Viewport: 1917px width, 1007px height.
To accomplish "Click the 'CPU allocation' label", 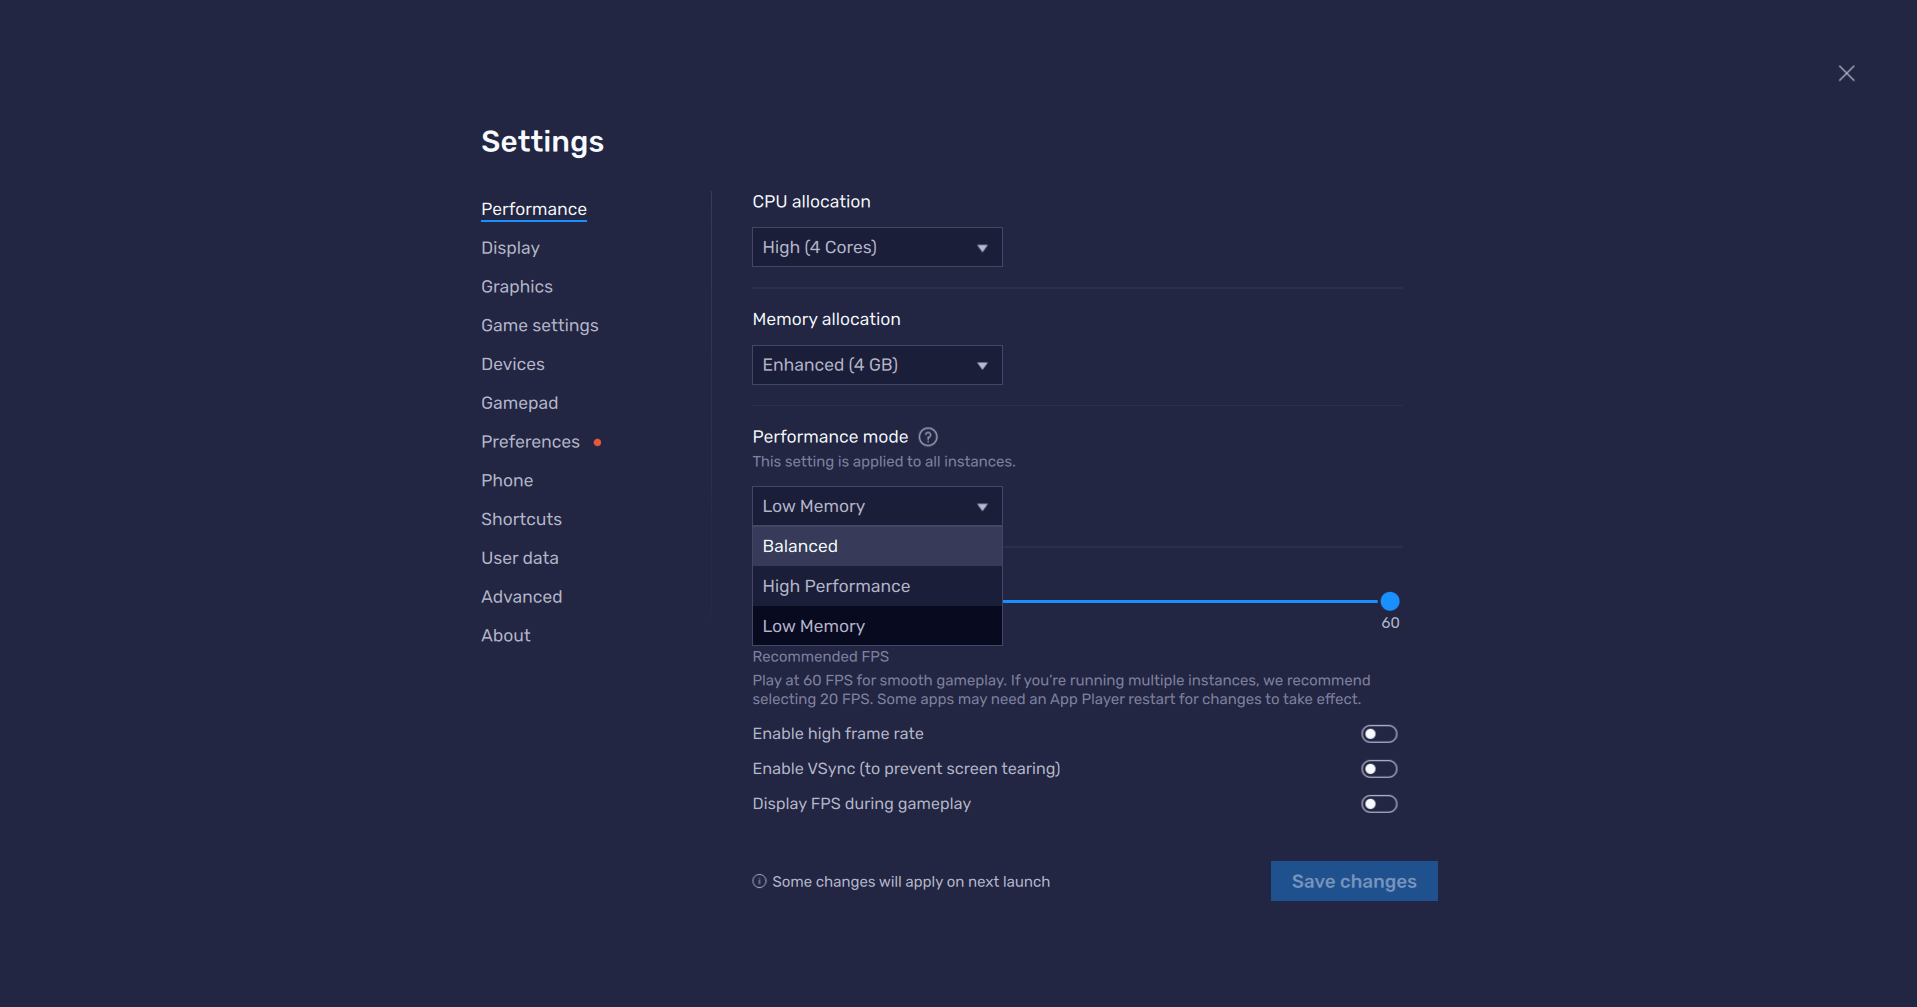I will coord(812,202).
